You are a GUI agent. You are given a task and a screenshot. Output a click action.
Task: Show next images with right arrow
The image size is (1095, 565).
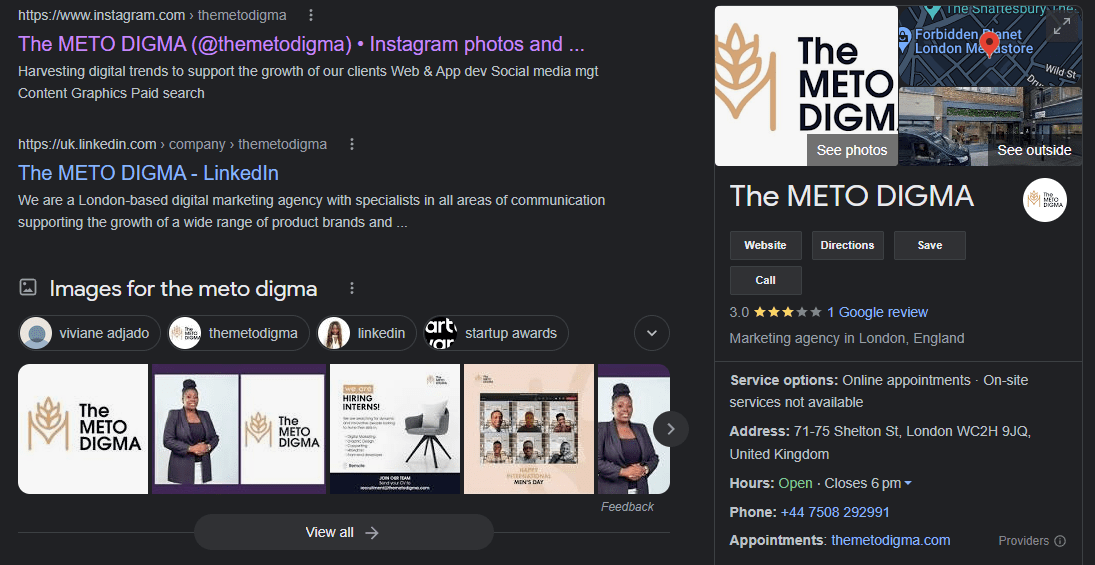670,429
